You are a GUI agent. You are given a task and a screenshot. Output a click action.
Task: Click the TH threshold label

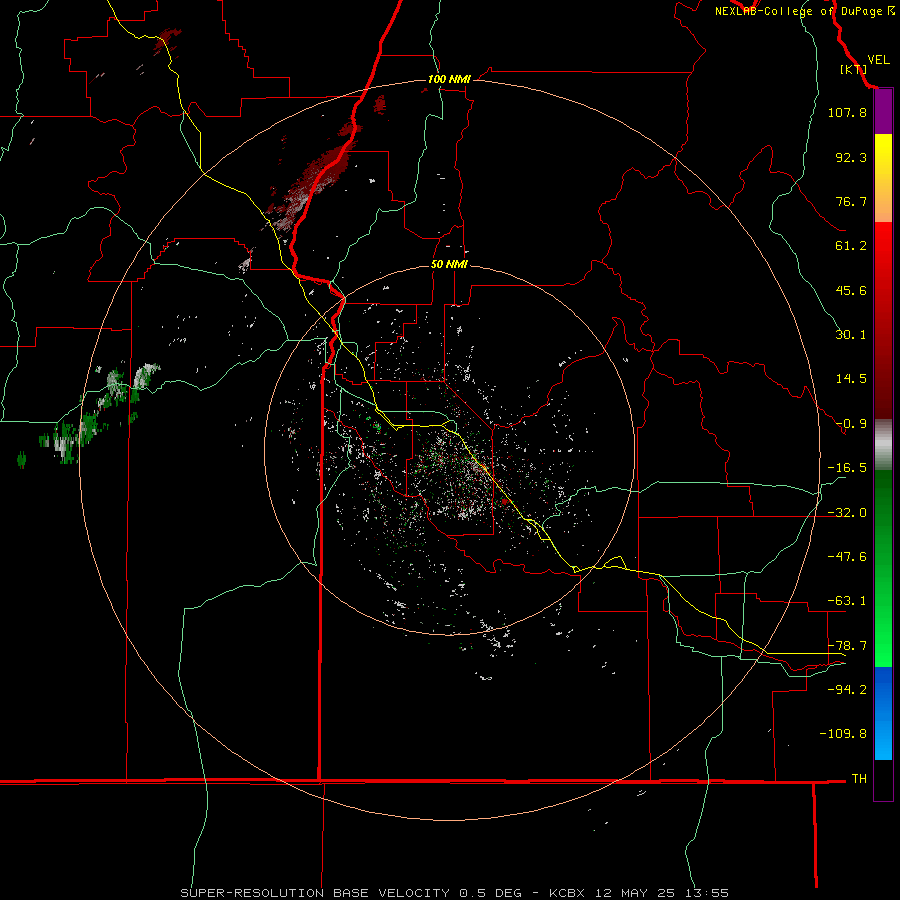(859, 778)
